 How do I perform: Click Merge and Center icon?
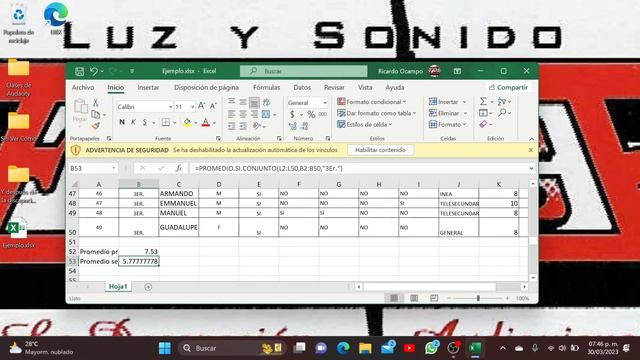pyautogui.click(x=266, y=114)
